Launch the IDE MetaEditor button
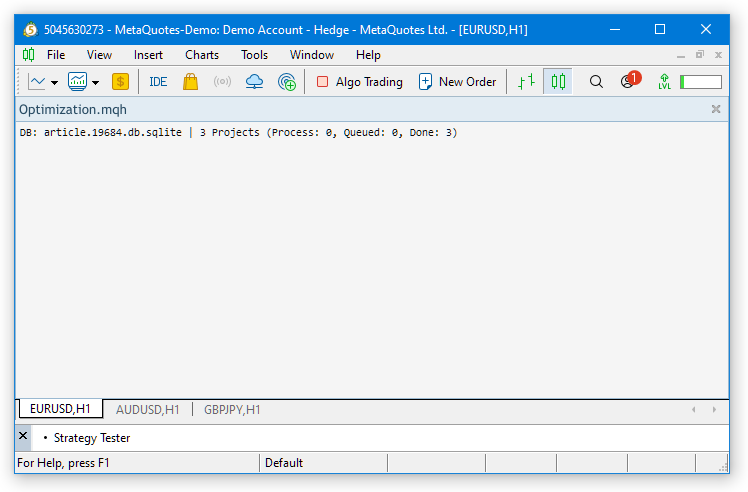Screen dimensions: 748x492 (x=158, y=82)
